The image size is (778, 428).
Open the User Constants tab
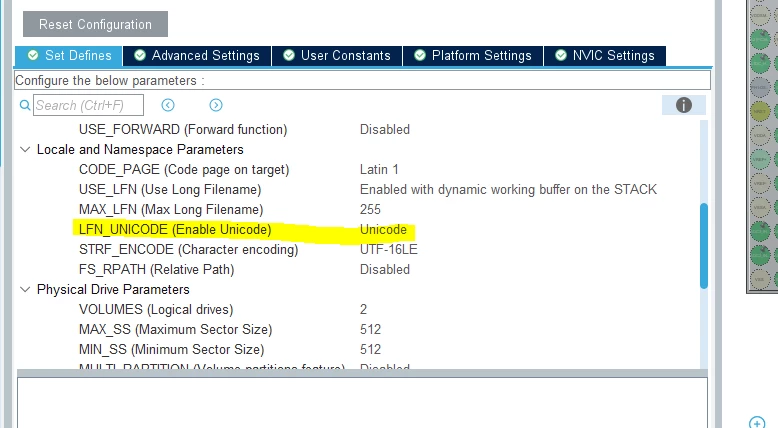(337, 56)
